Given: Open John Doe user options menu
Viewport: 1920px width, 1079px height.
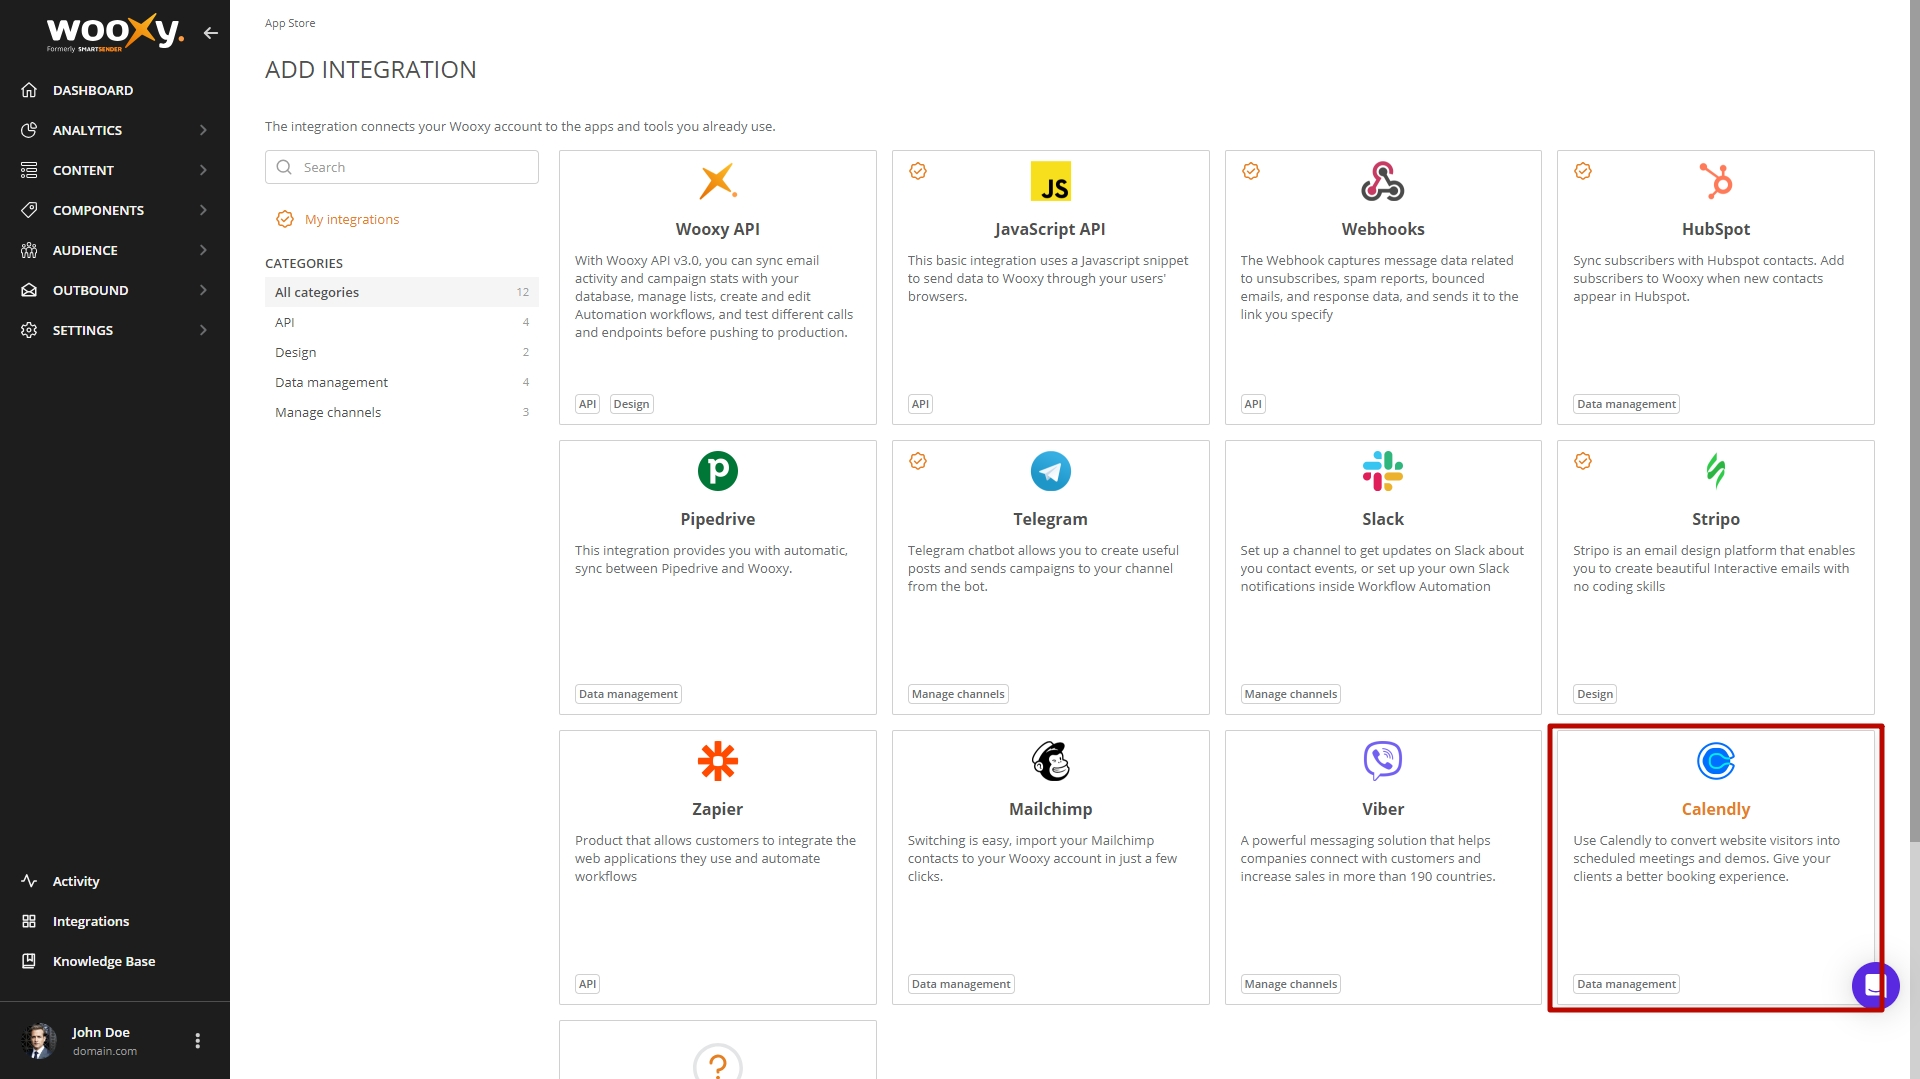Looking at the screenshot, I should pyautogui.click(x=197, y=1041).
